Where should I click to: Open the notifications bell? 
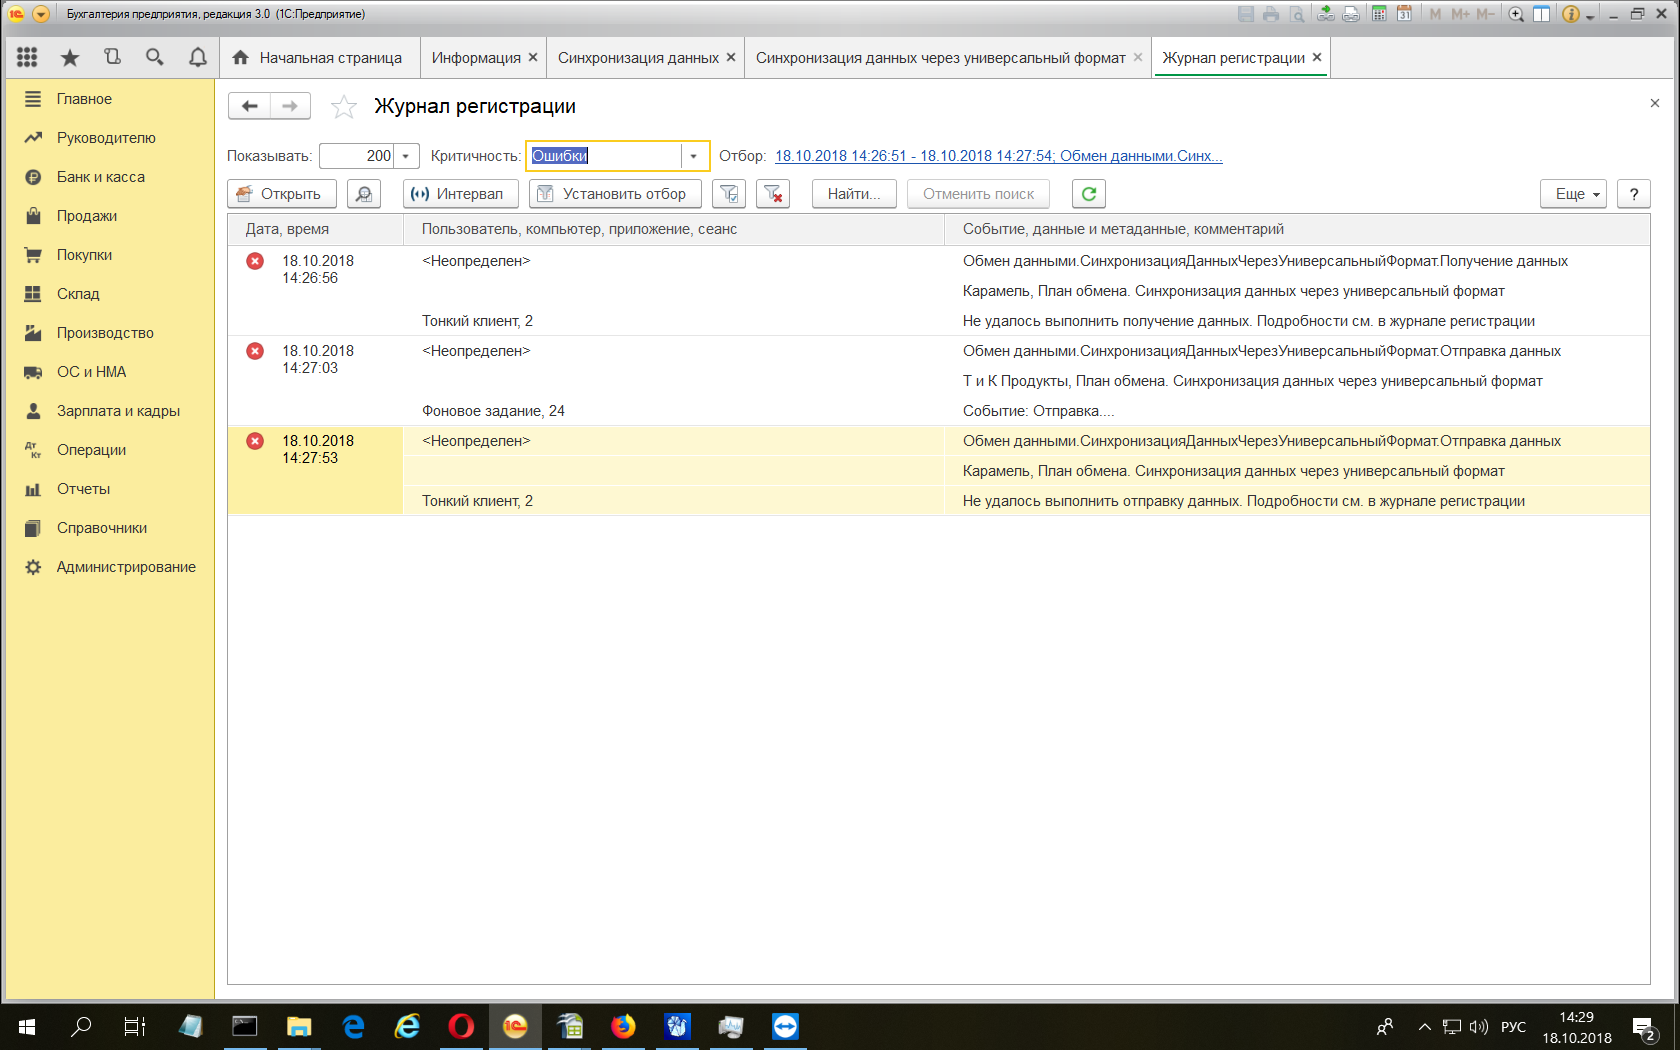[x=197, y=58]
